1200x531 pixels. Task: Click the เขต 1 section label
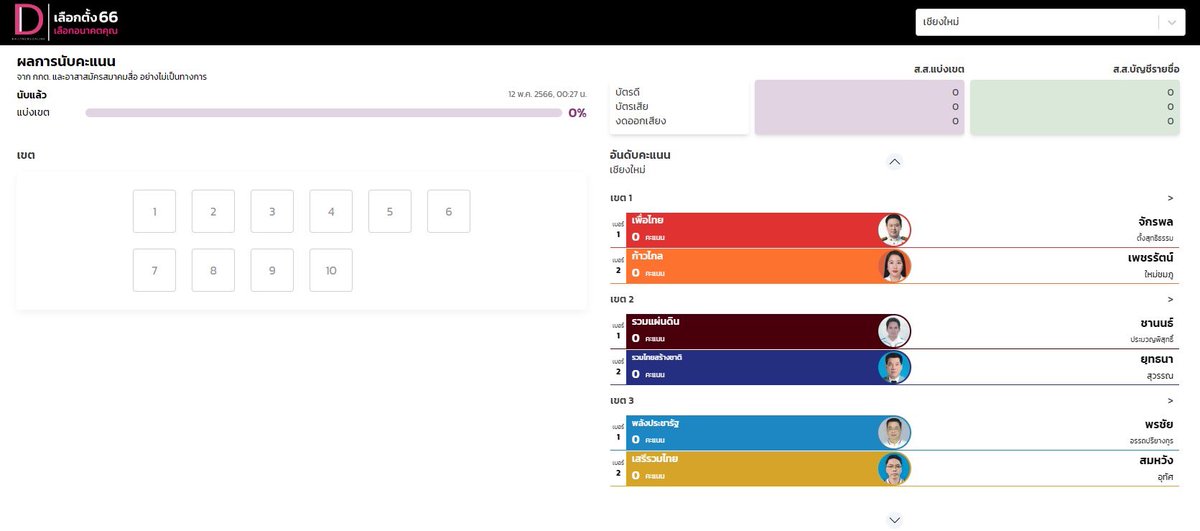pos(621,198)
